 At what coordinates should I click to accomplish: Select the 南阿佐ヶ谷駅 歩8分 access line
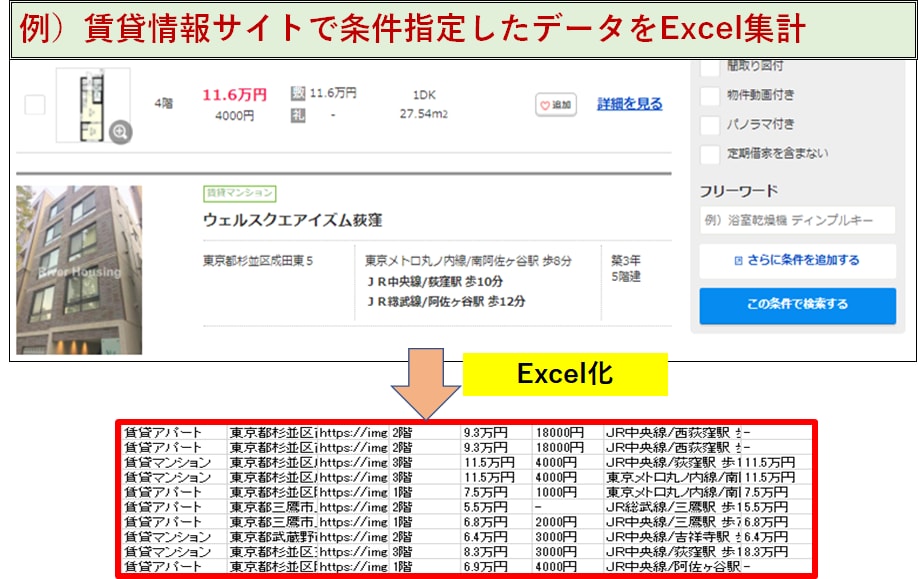pyautogui.click(x=468, y=261)
